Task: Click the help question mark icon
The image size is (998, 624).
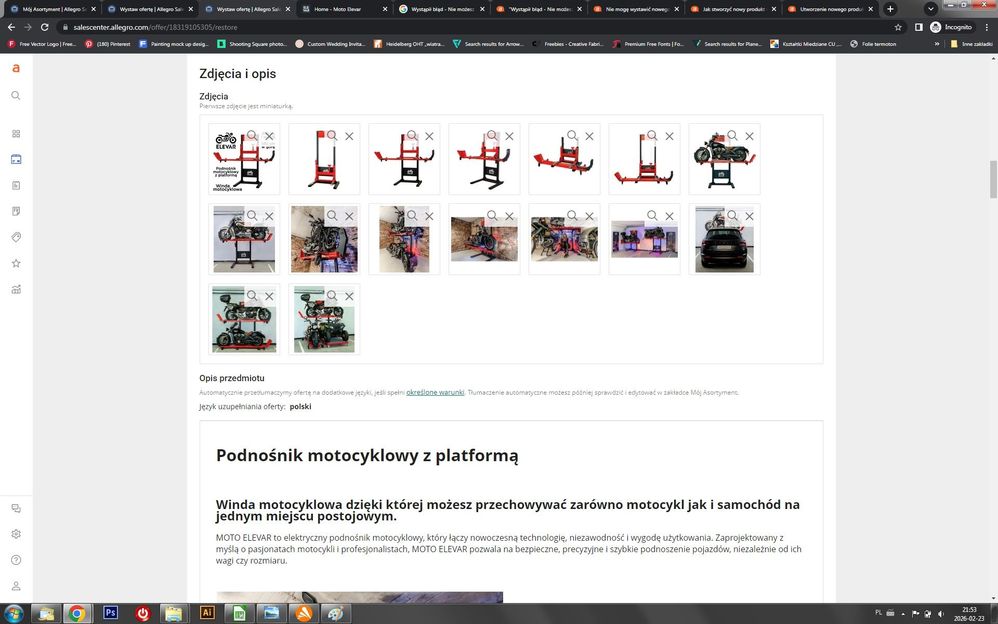Action: click(15, 560)
